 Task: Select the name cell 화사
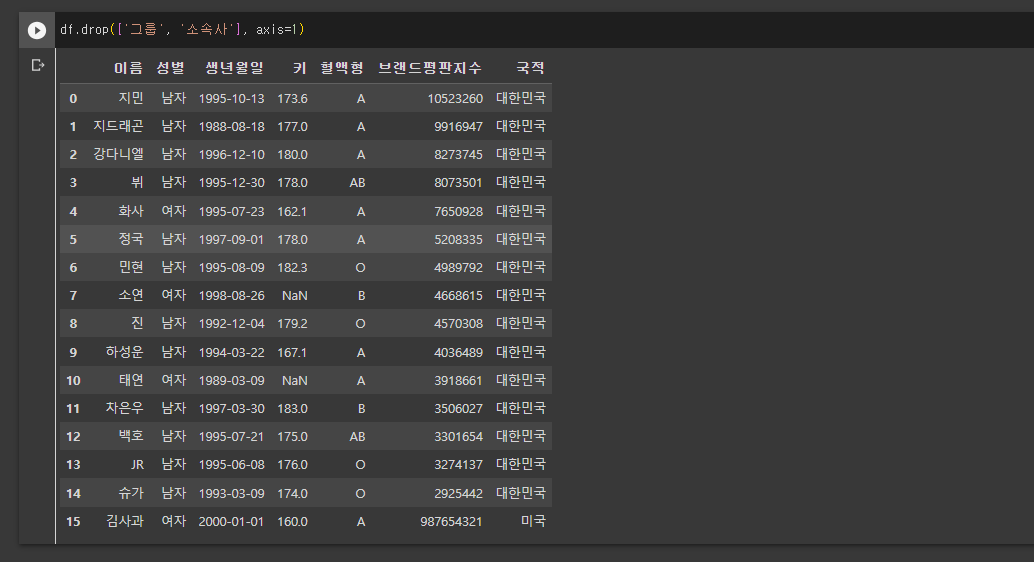pos(131,211)
